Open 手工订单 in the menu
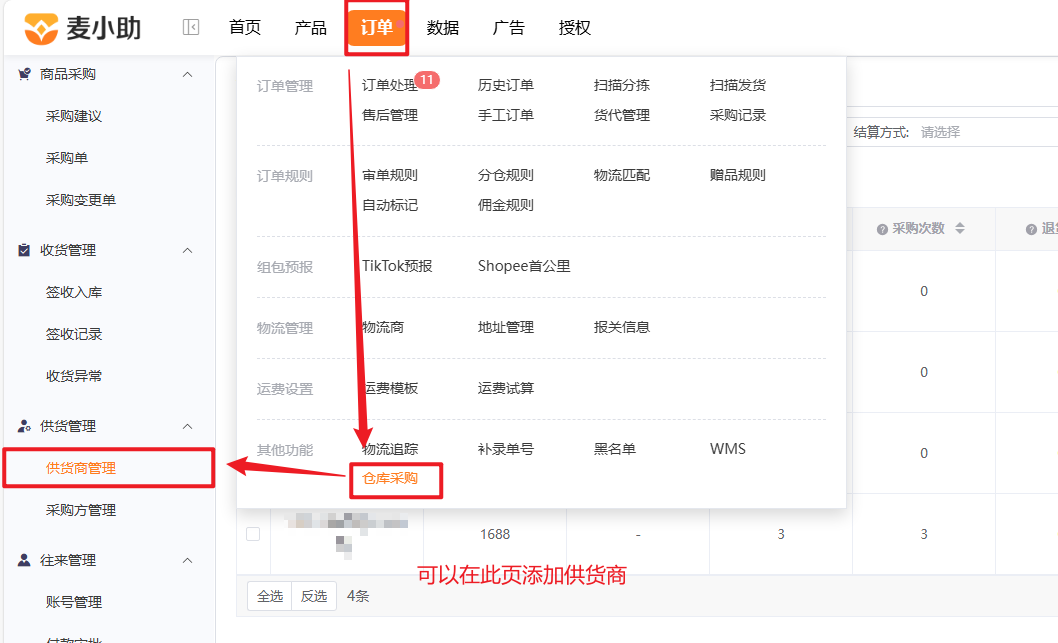 pos(505,115)
